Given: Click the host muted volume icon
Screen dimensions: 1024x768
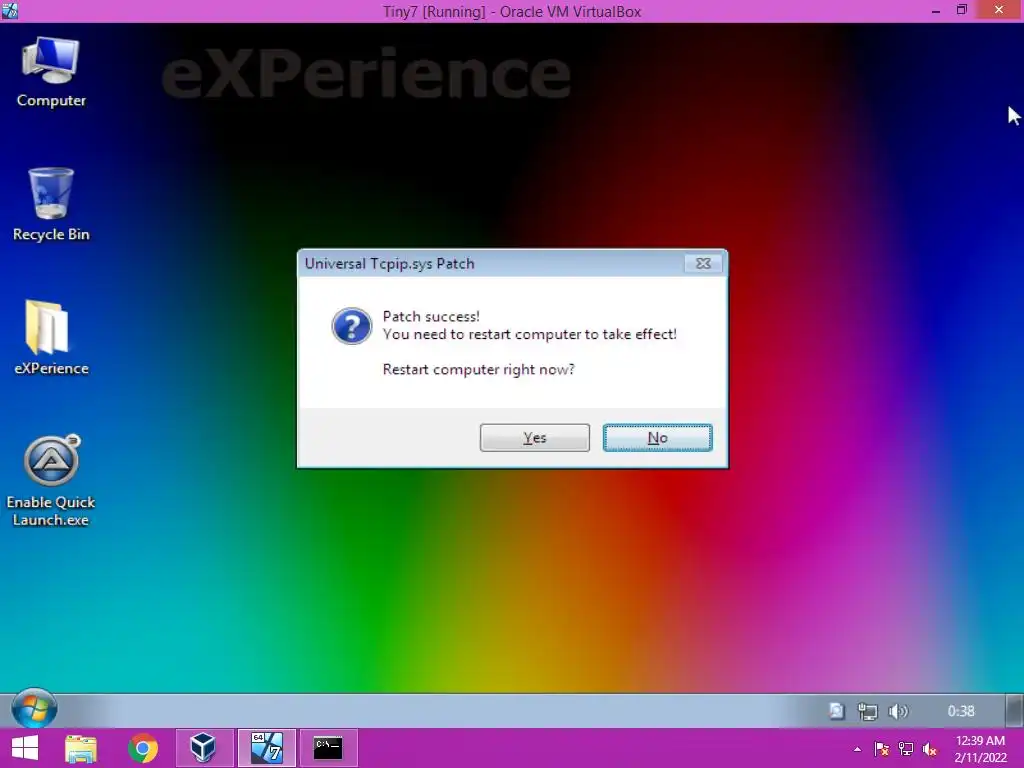Looking at the screenshot, I should pyautogui.click(x=930, y=749).
